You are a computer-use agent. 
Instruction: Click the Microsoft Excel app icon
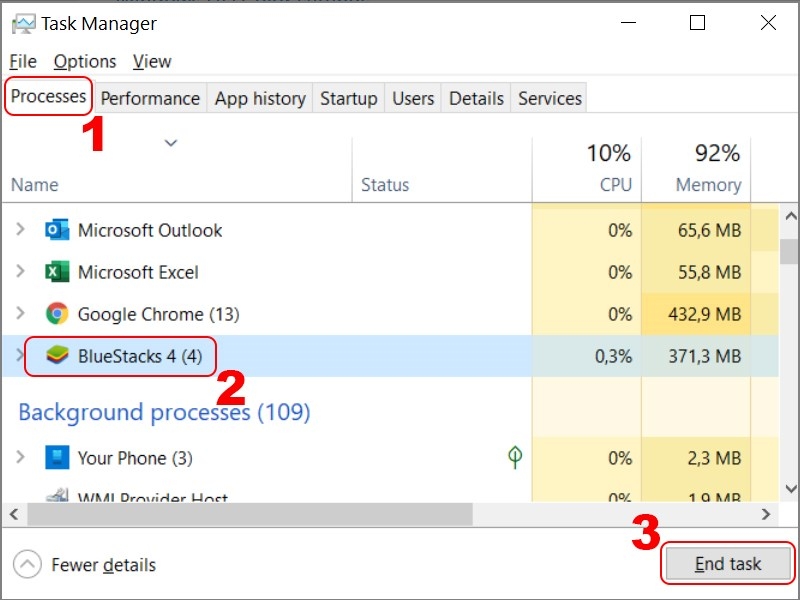coord(57,271)
